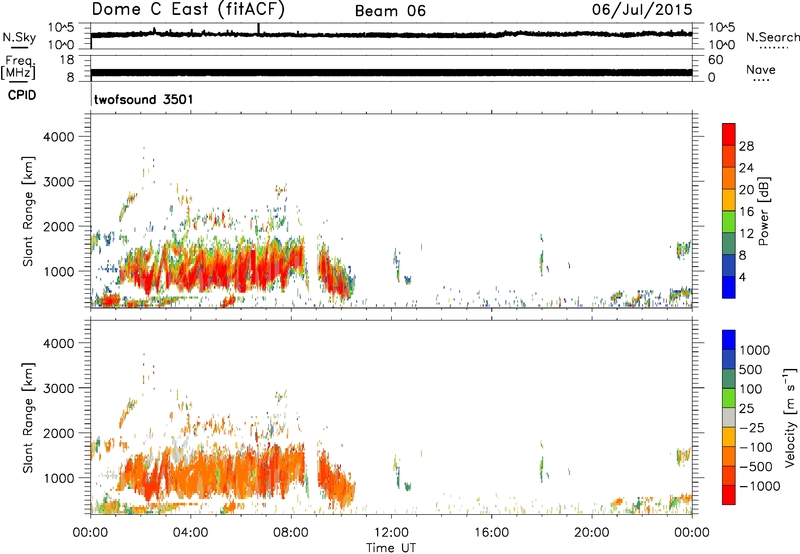Select the red top segment of Power colorbar
Image resolution: width=800 pixels, height=554 pixels.
click(x=729, y=134)
